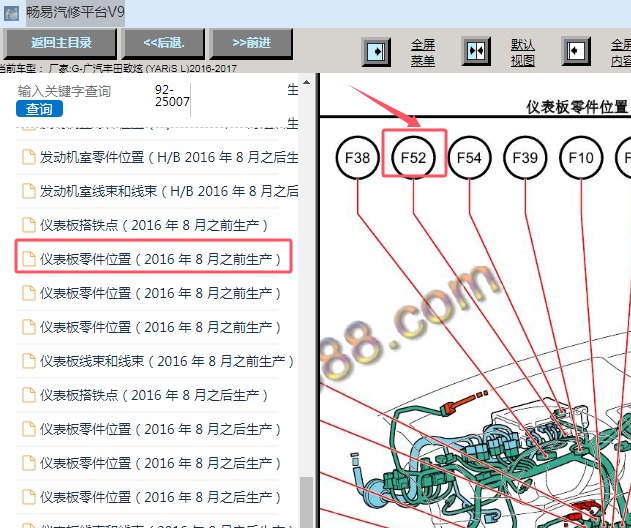Focus the 输入关键字查询 search field
Image resolution: width=631 pixels, height=528 pixels.
(x=64, y=91)
